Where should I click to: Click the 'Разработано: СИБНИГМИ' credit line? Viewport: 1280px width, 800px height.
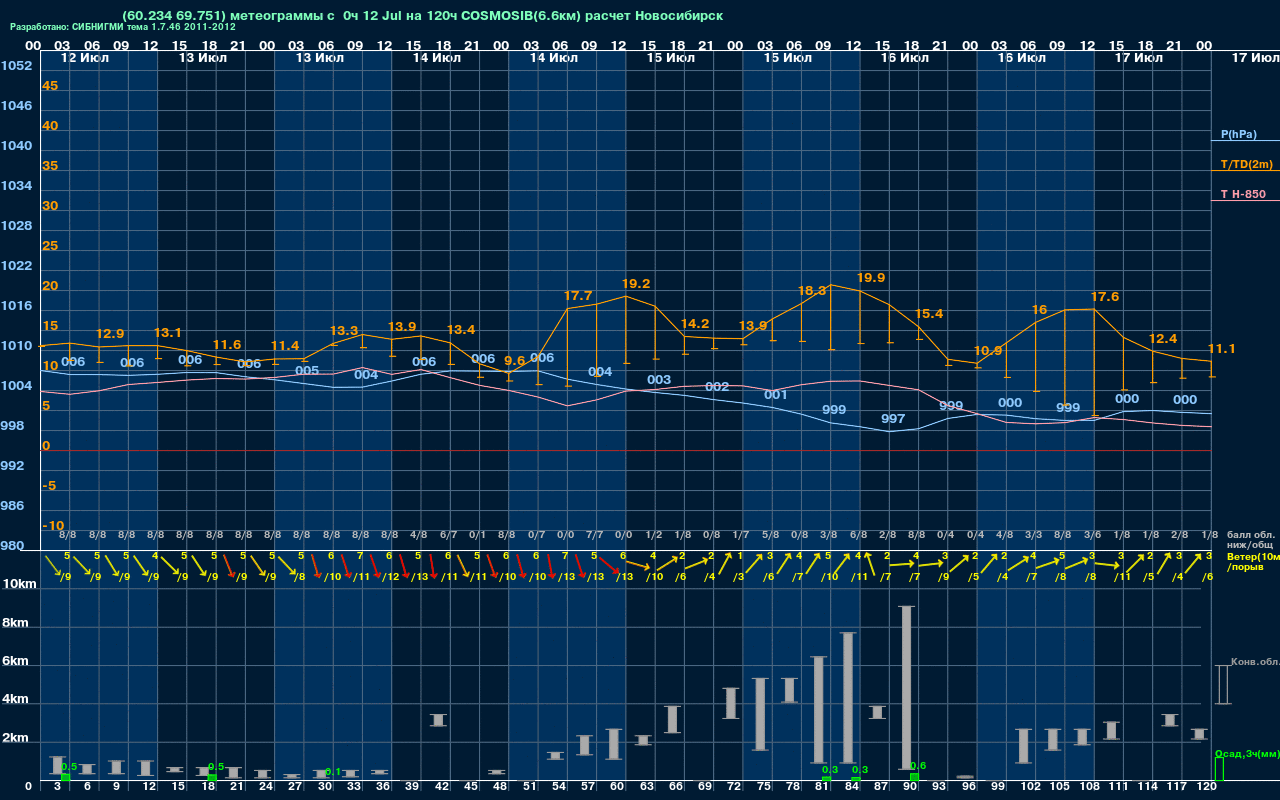point(123,28)
